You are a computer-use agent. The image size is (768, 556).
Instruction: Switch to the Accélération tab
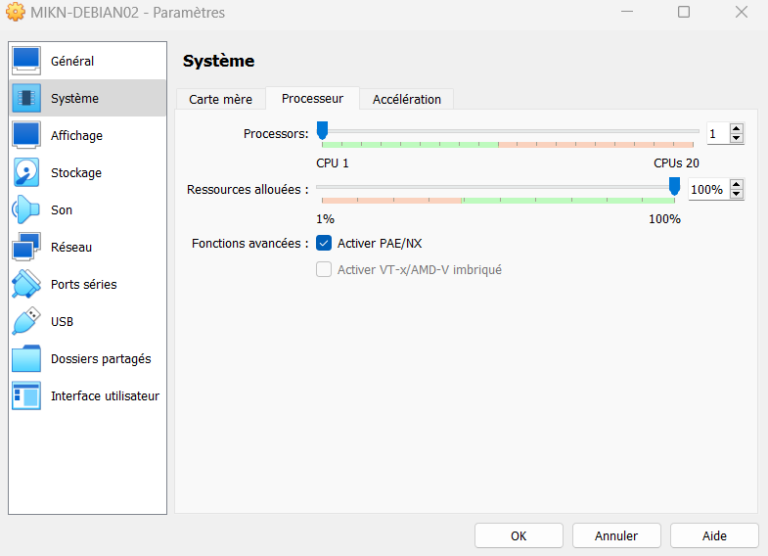click(407, 99)
